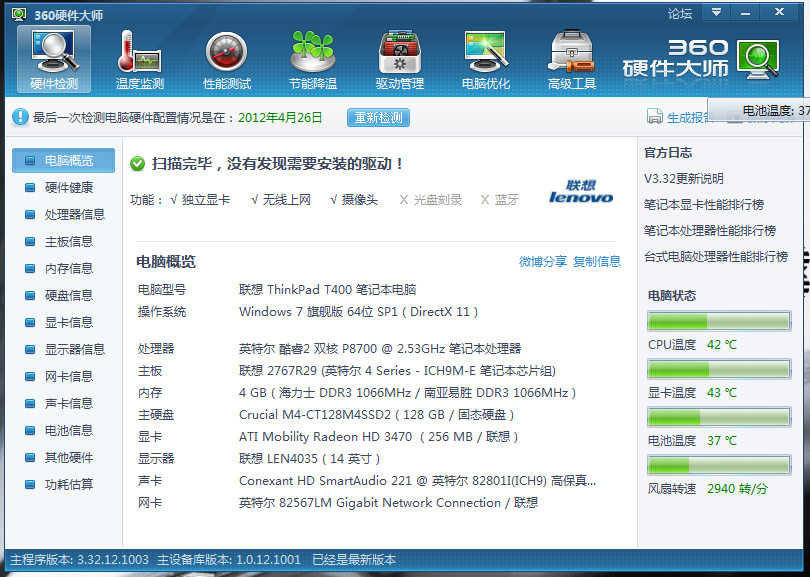This screenshot has height=577, width=810.
Task: Click the 重新检测 re-detect button
Action: pos(378,118)
